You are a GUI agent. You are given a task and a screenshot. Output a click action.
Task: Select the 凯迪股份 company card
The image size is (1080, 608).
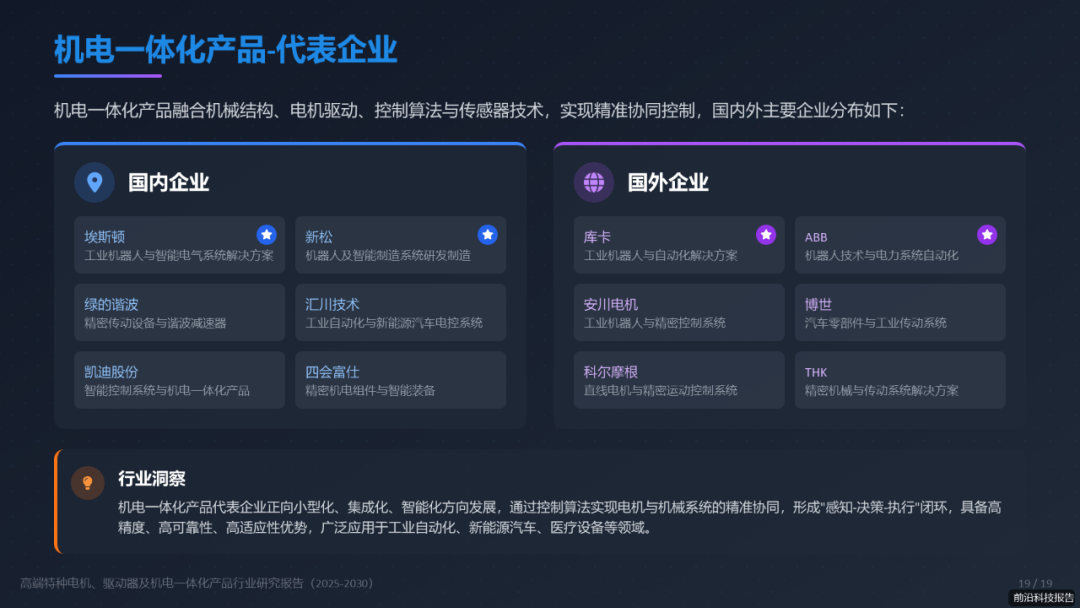click(179, 380)
